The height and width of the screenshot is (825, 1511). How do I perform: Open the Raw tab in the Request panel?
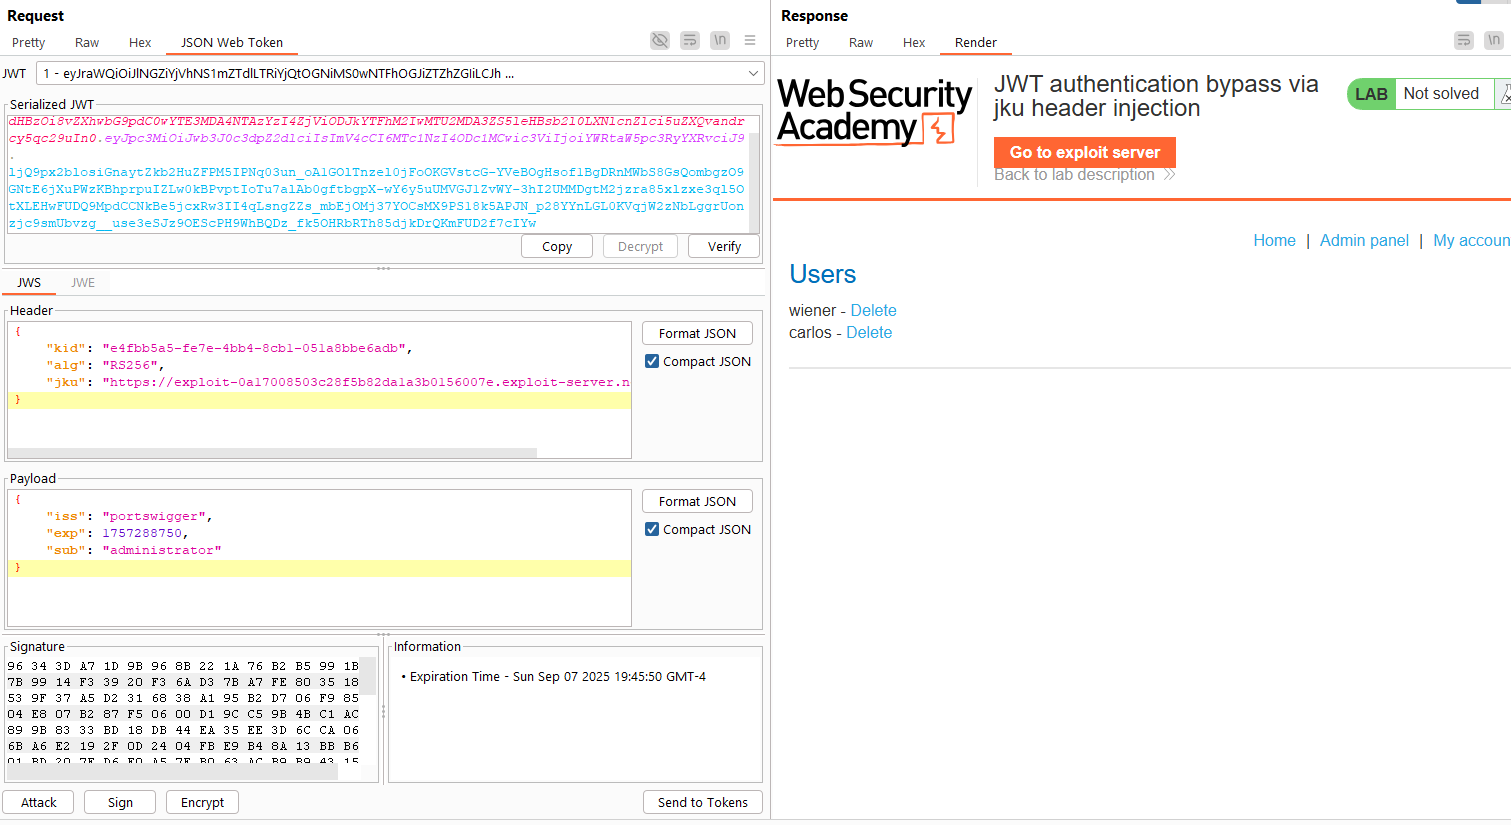[87, 43]
